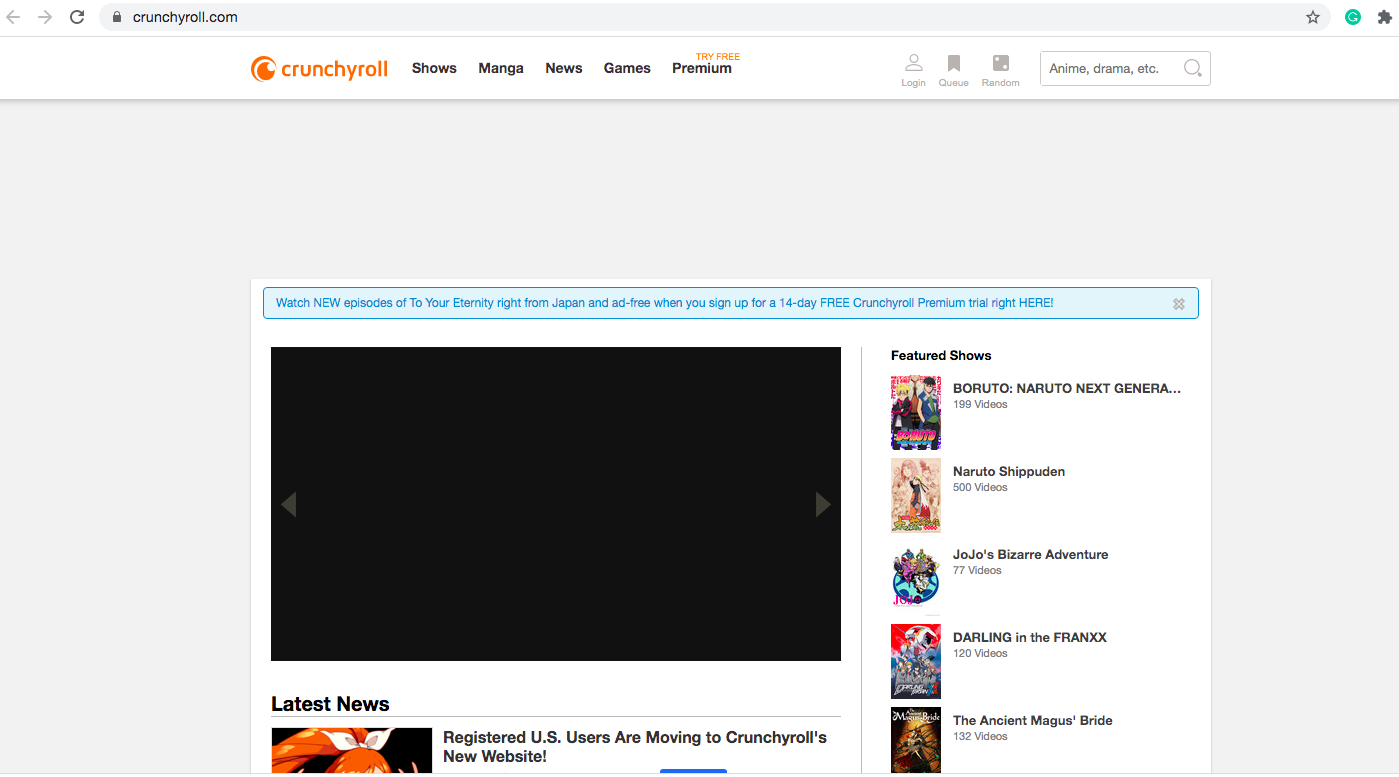Image resolution: width=1399 pixels, height=777 pixels.
Task: Click the Featured Shows heading
Action: (x=941, y=355)
